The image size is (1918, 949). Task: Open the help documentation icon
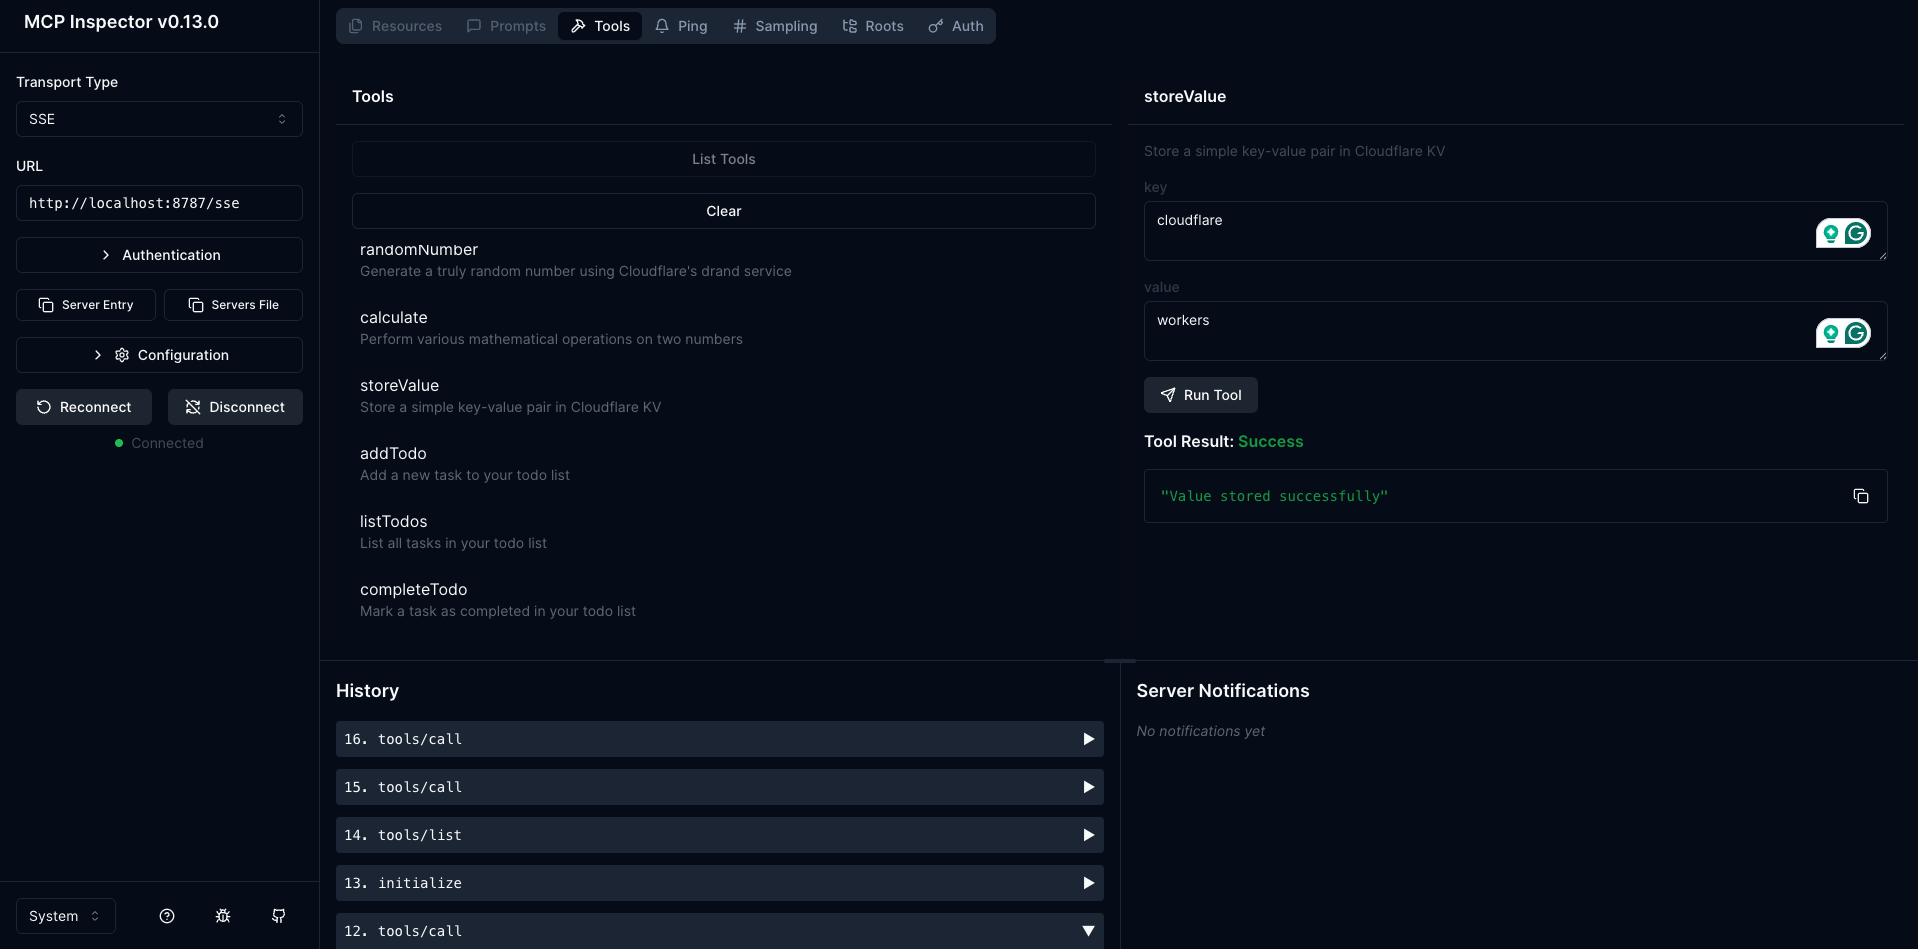[x=167, y=916]
